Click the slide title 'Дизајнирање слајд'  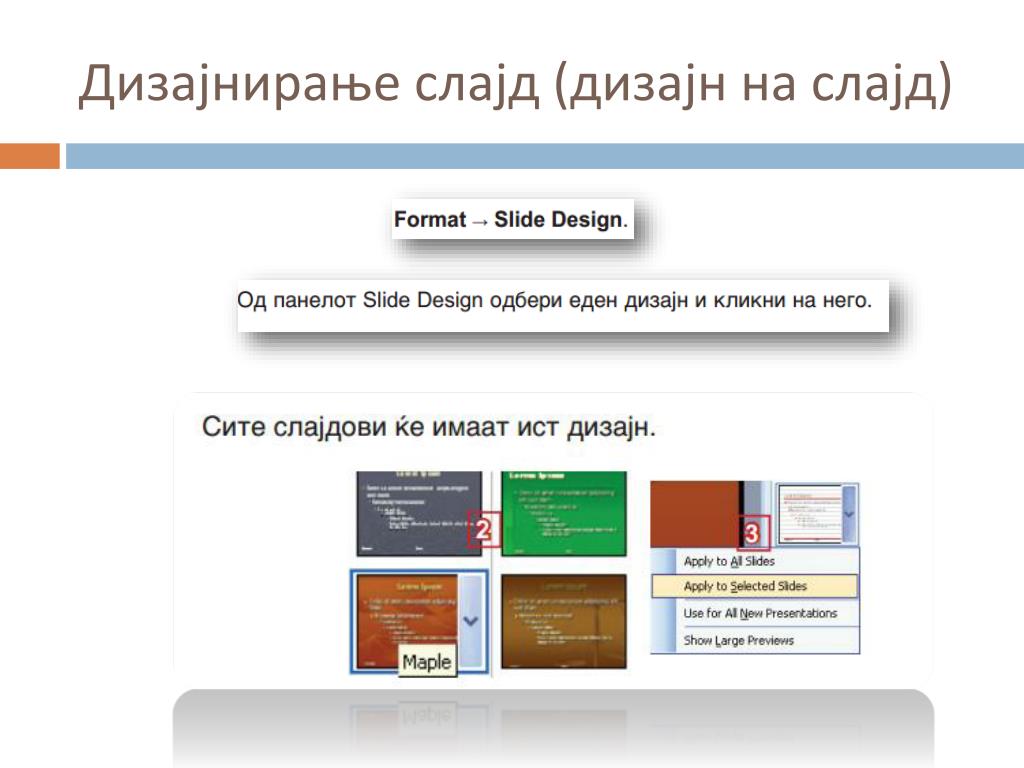tap(308, 84)
